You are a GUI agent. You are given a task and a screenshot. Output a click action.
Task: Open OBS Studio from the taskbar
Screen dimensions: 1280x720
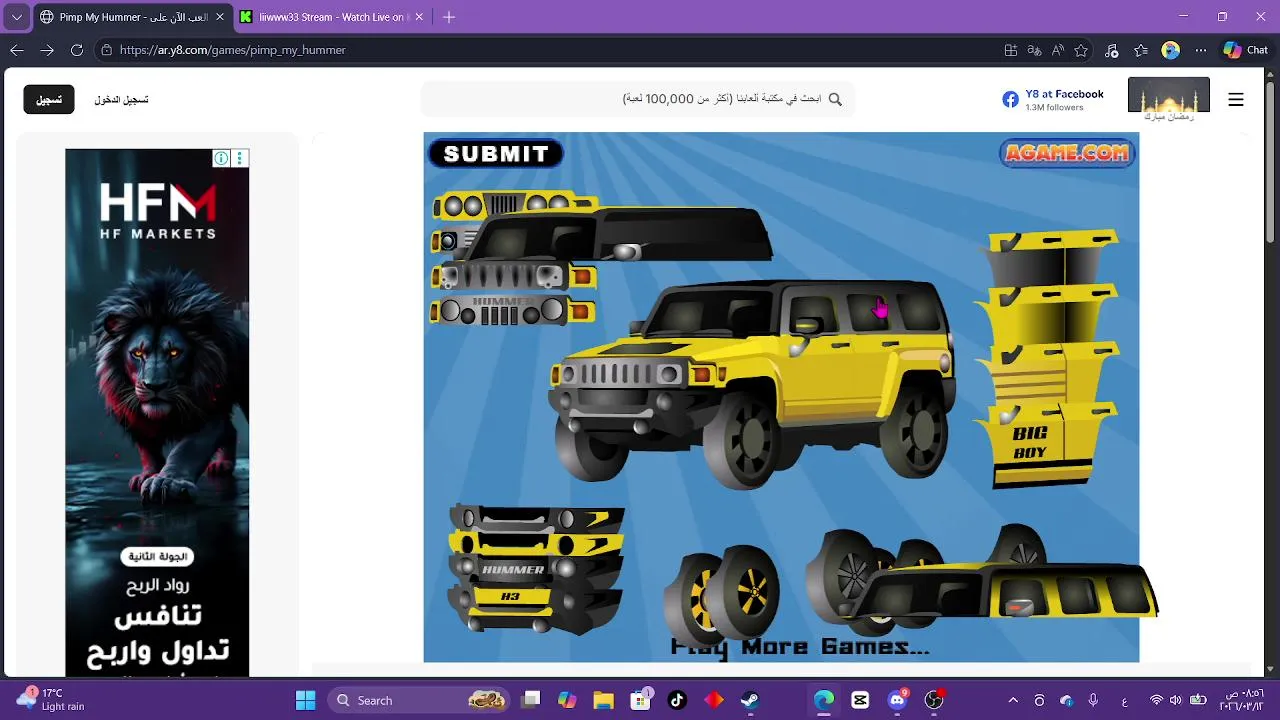click(x=934, y=700)
